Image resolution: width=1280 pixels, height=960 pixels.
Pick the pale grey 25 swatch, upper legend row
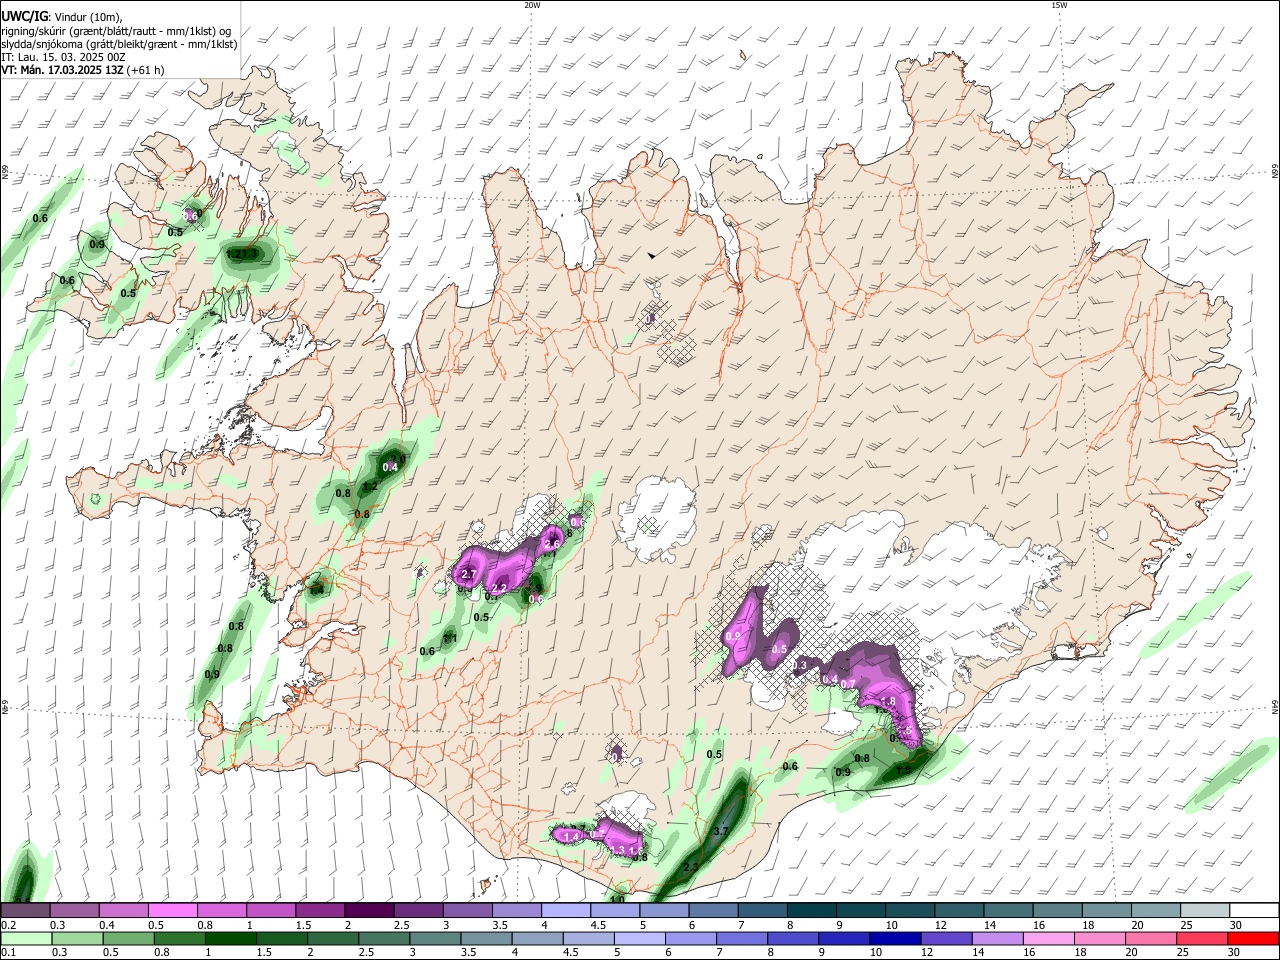click(1206, 911)
